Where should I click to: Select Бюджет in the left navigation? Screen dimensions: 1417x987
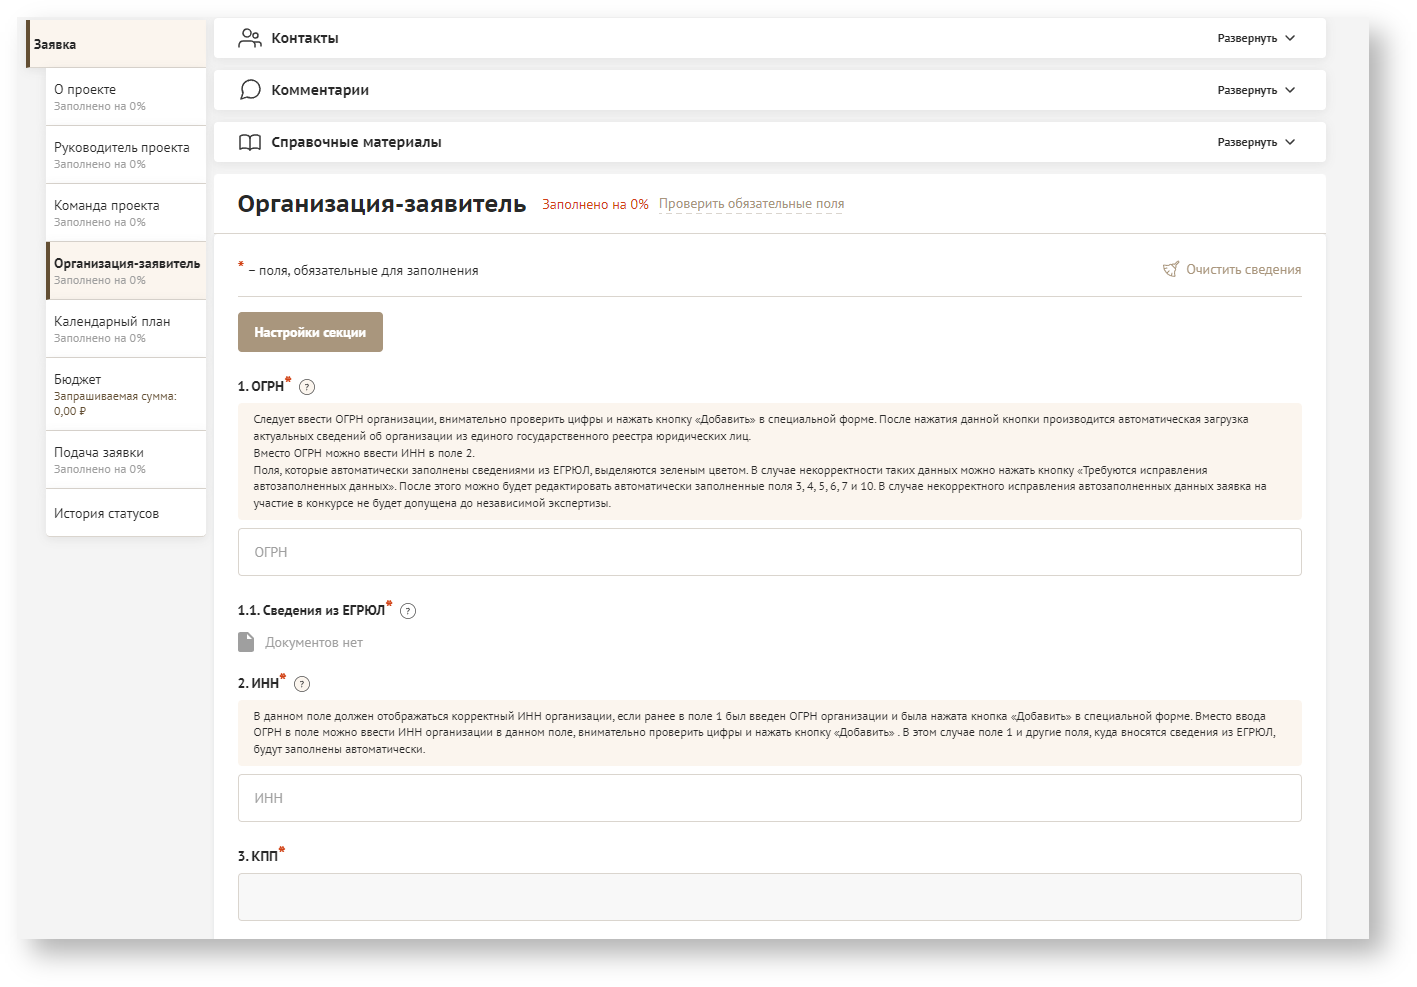coord(126,394)
